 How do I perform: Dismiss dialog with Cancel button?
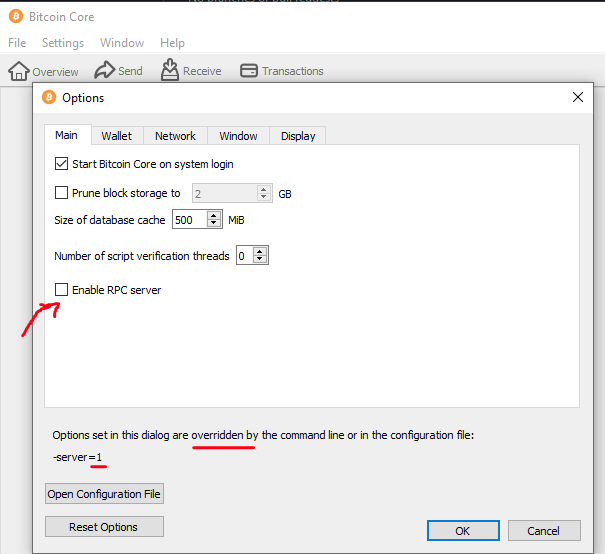tap(544, 531)
